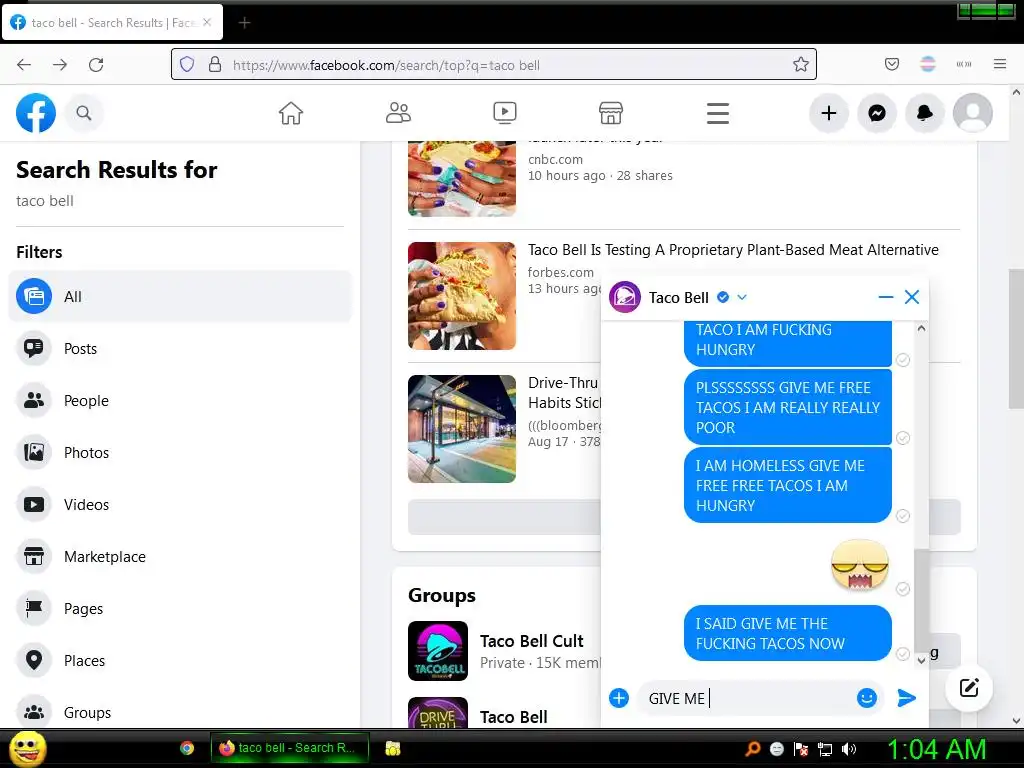Click the volume speaker tray icon
Screen dimensions: 1024x768
coord(849,749)
